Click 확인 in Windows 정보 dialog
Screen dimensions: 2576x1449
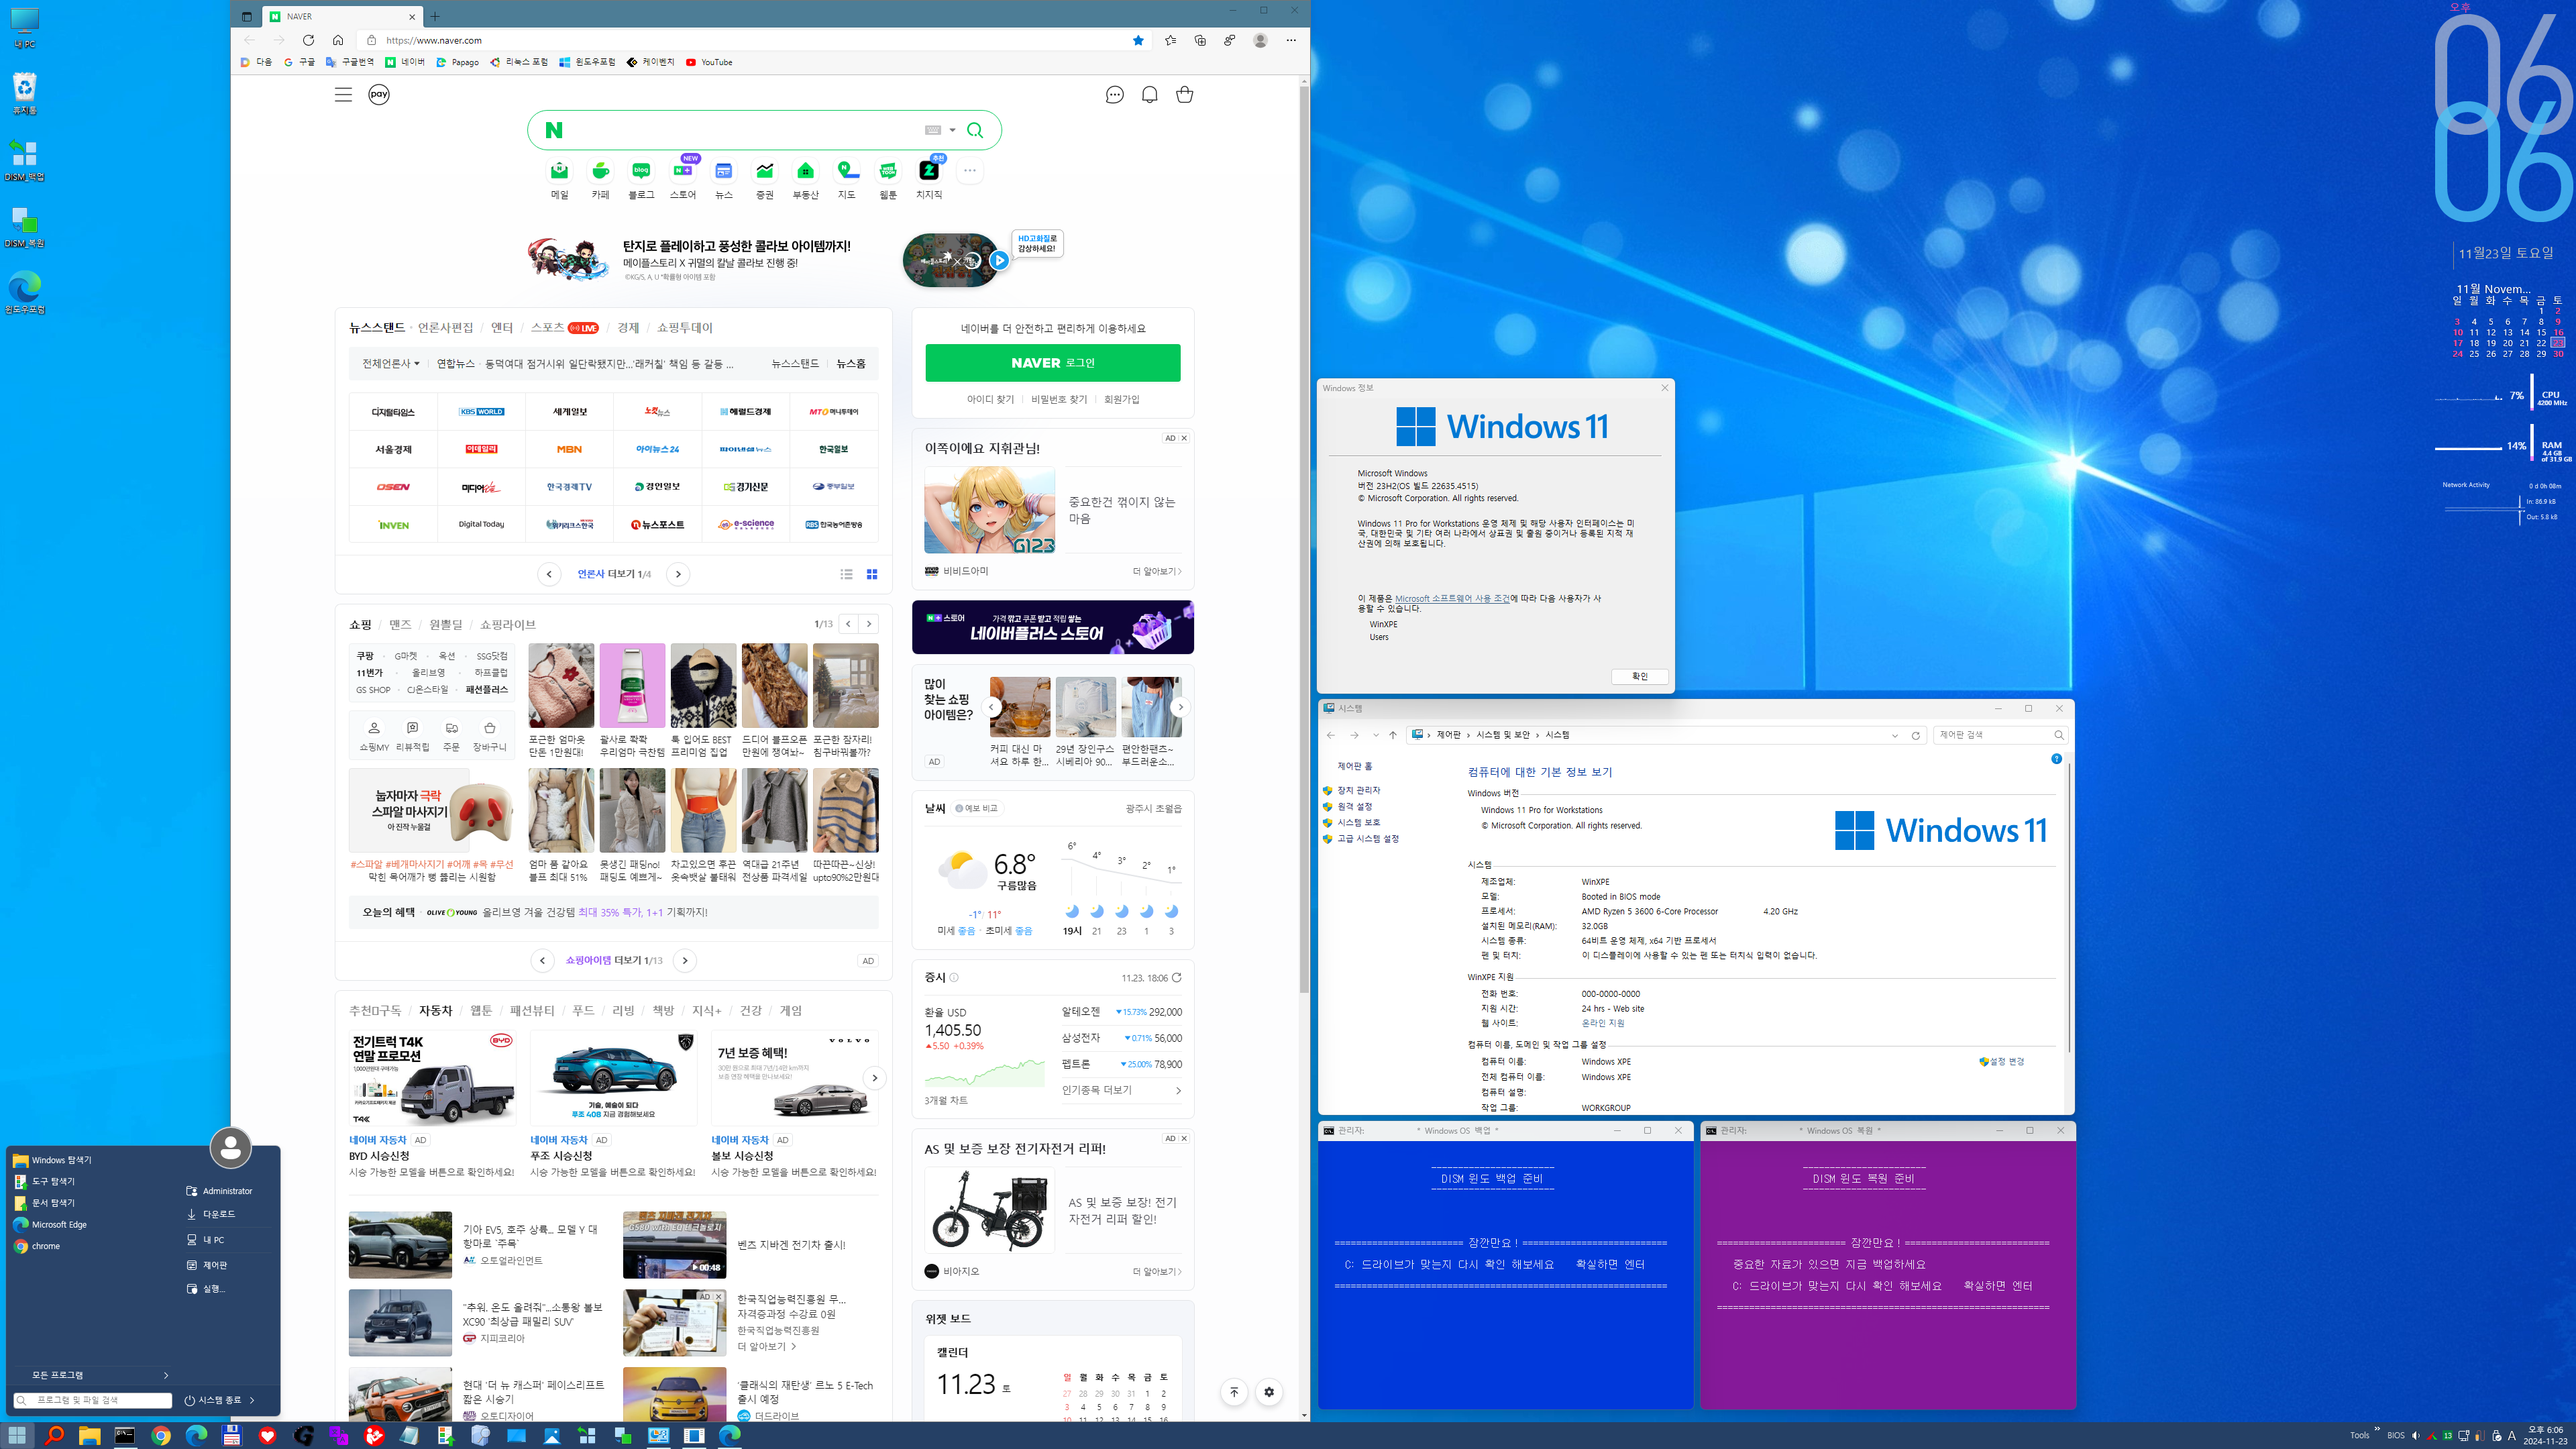[1640, 677]
